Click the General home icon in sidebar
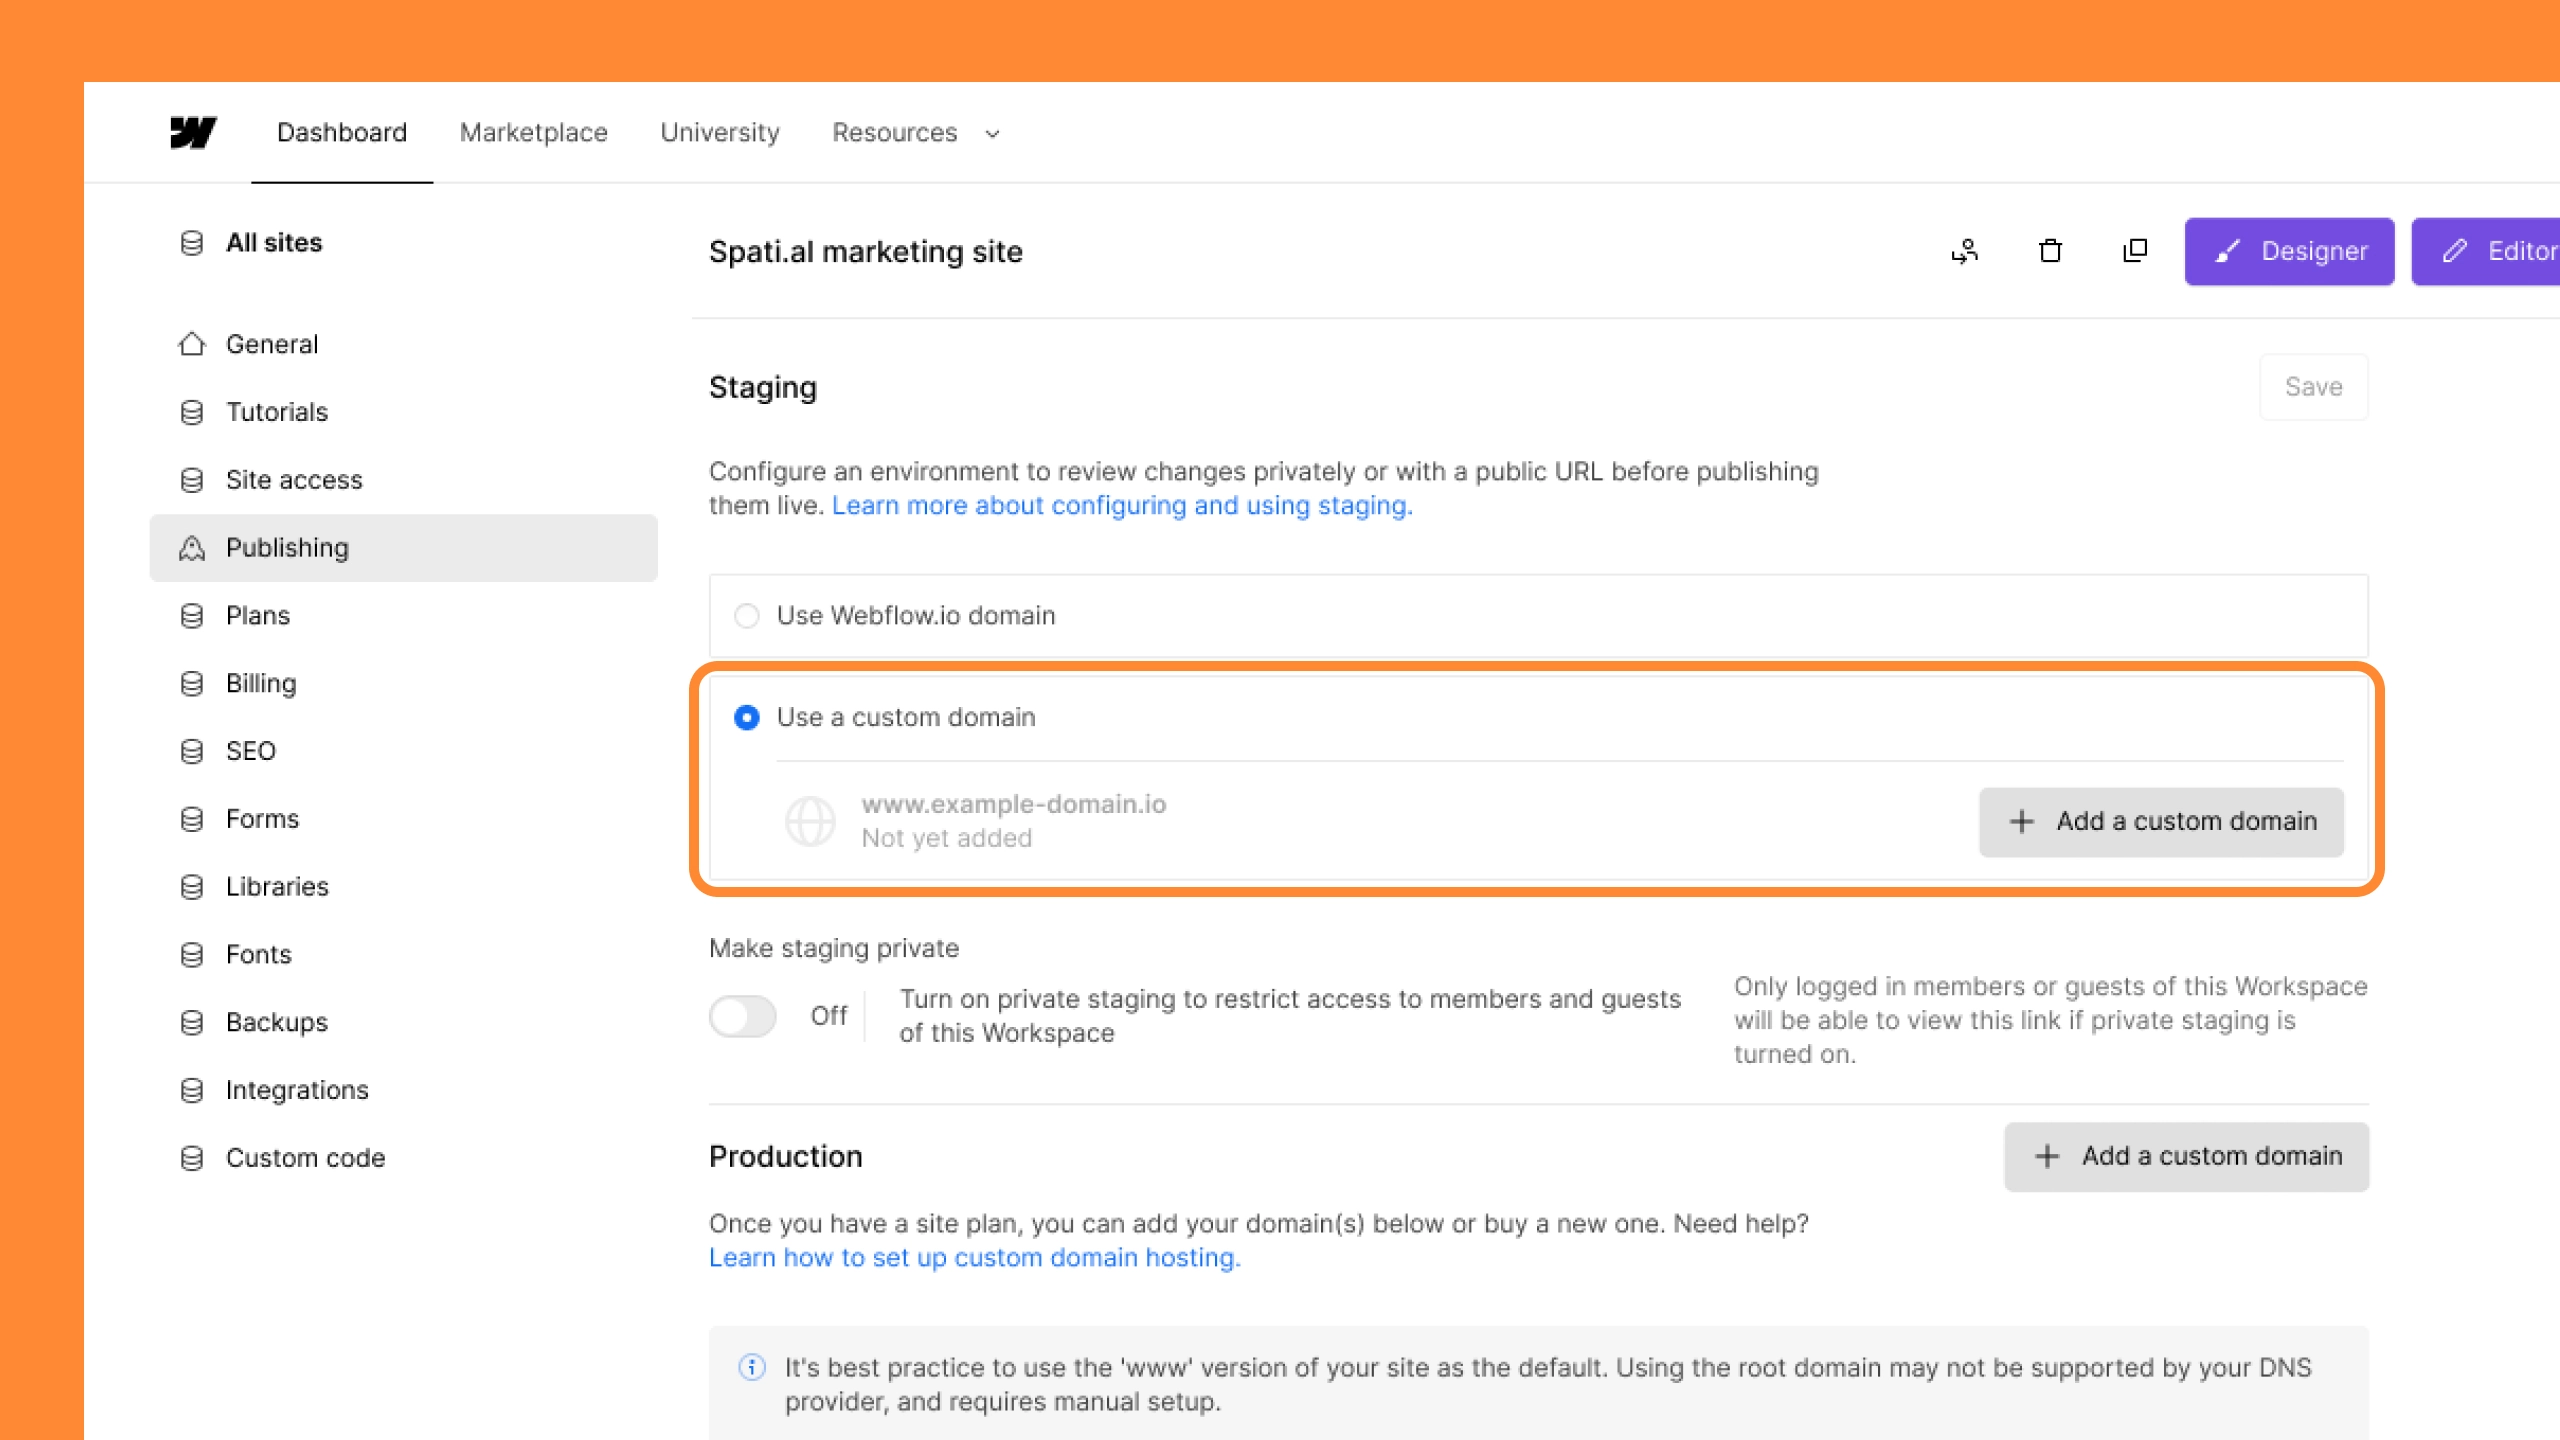 (192, 344)
